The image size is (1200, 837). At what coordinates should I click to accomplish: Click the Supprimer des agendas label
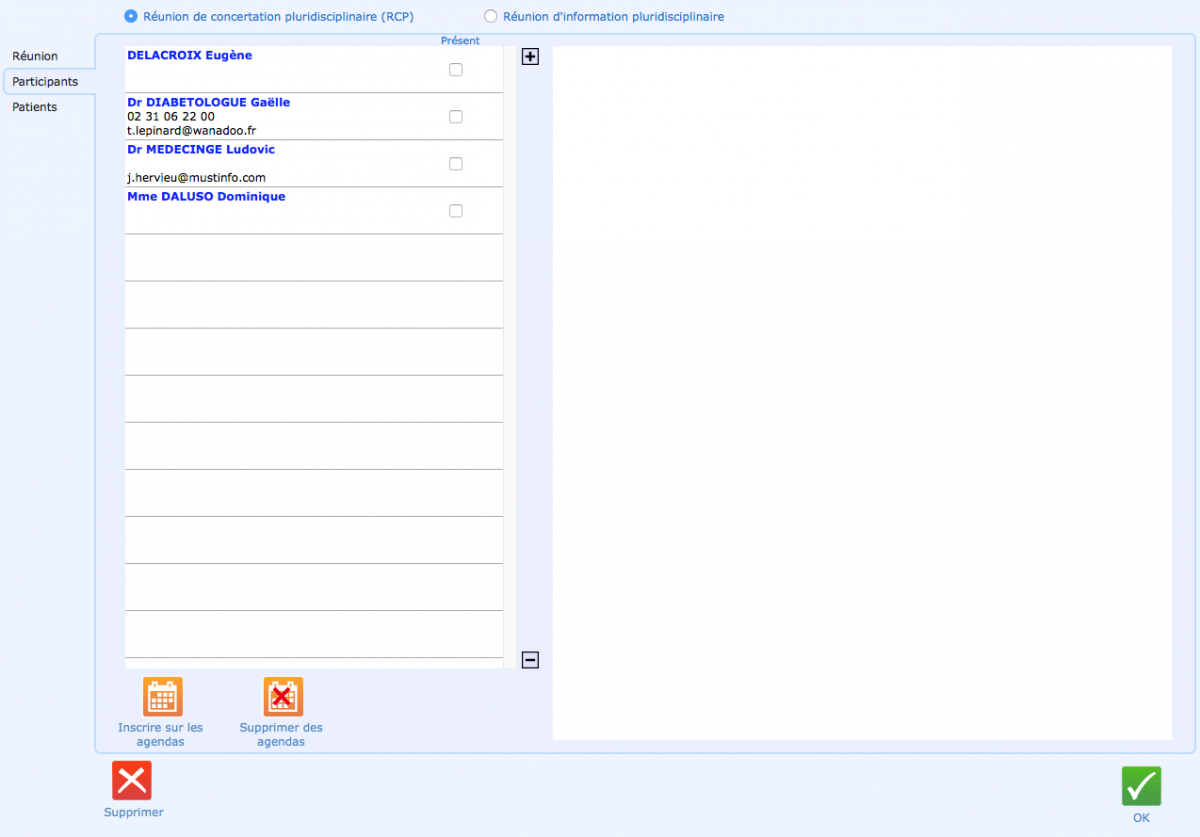coord(281,735)
